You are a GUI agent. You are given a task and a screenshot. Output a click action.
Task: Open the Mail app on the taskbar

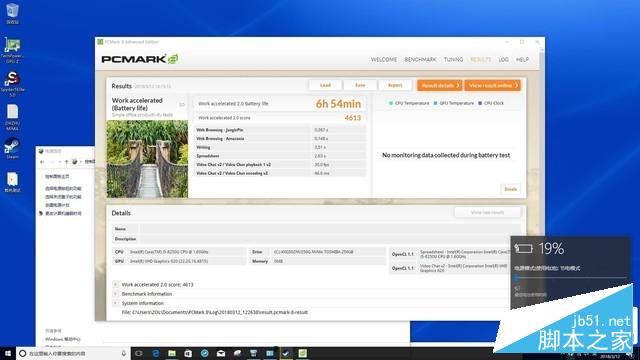(x=221, y=353)
